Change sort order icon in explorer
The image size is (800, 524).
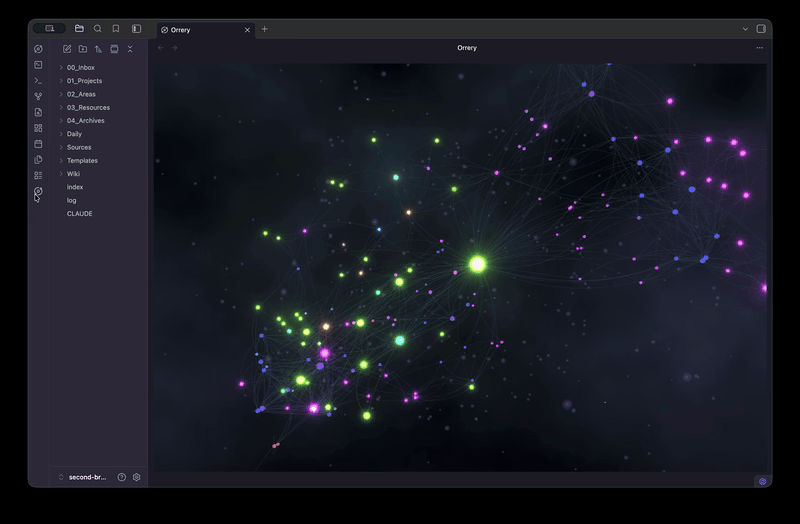(x=98, y=49)
